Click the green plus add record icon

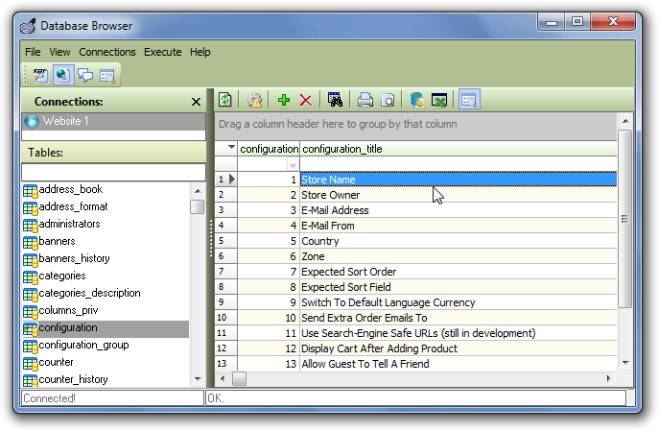(x=284, y=100)
